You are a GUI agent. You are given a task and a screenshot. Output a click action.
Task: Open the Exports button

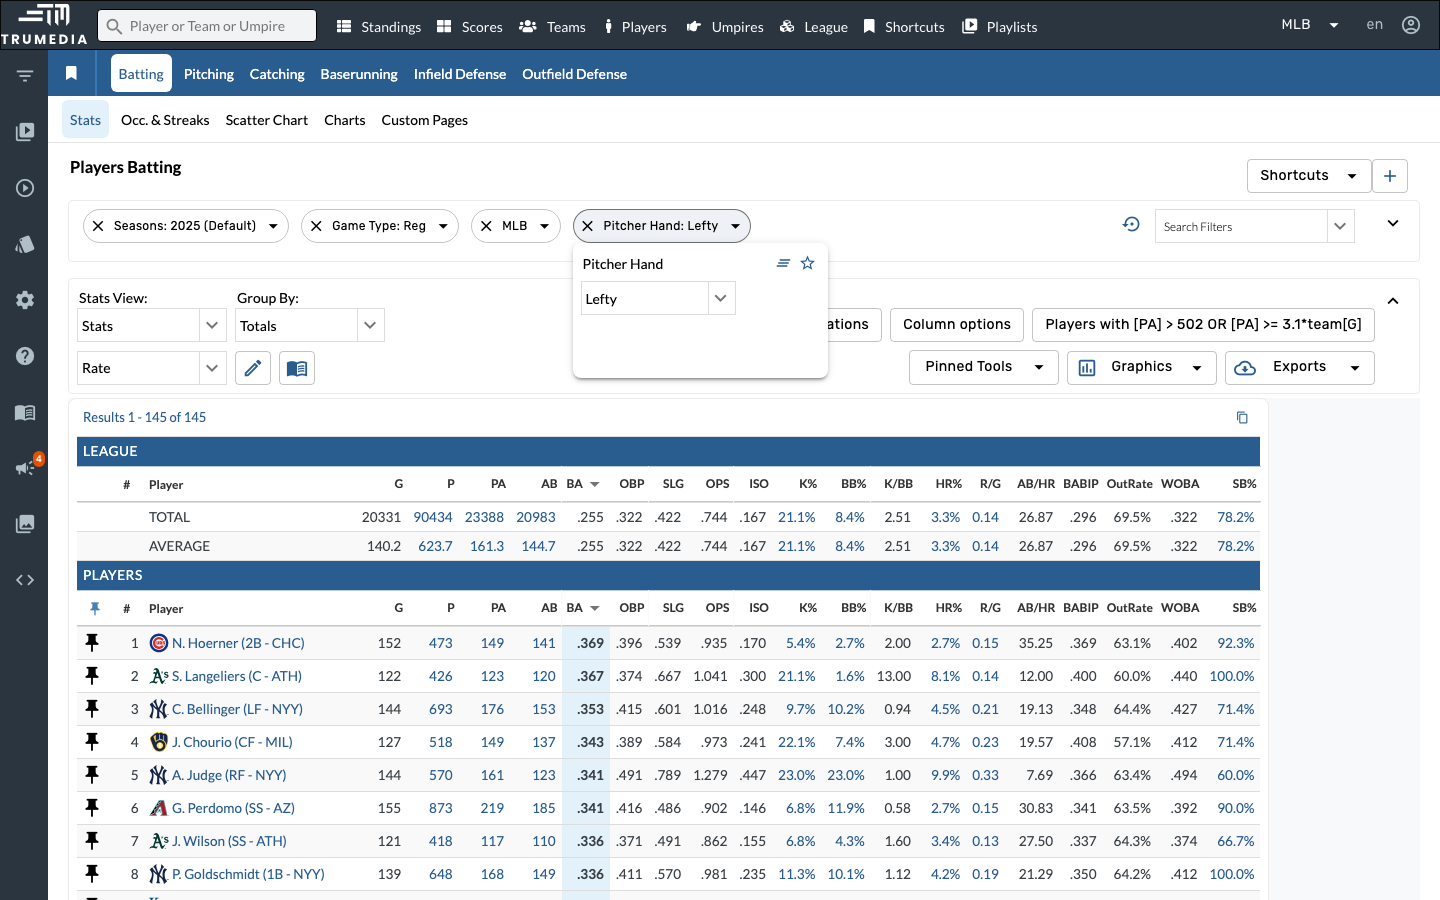pos(1300,367)
